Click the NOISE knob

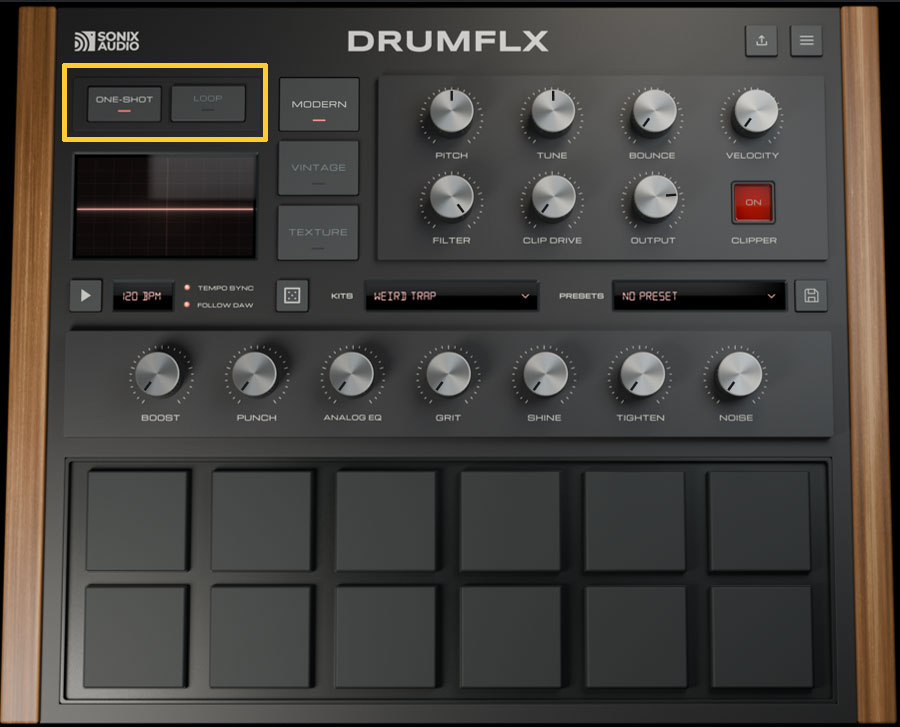coord(739,374)
